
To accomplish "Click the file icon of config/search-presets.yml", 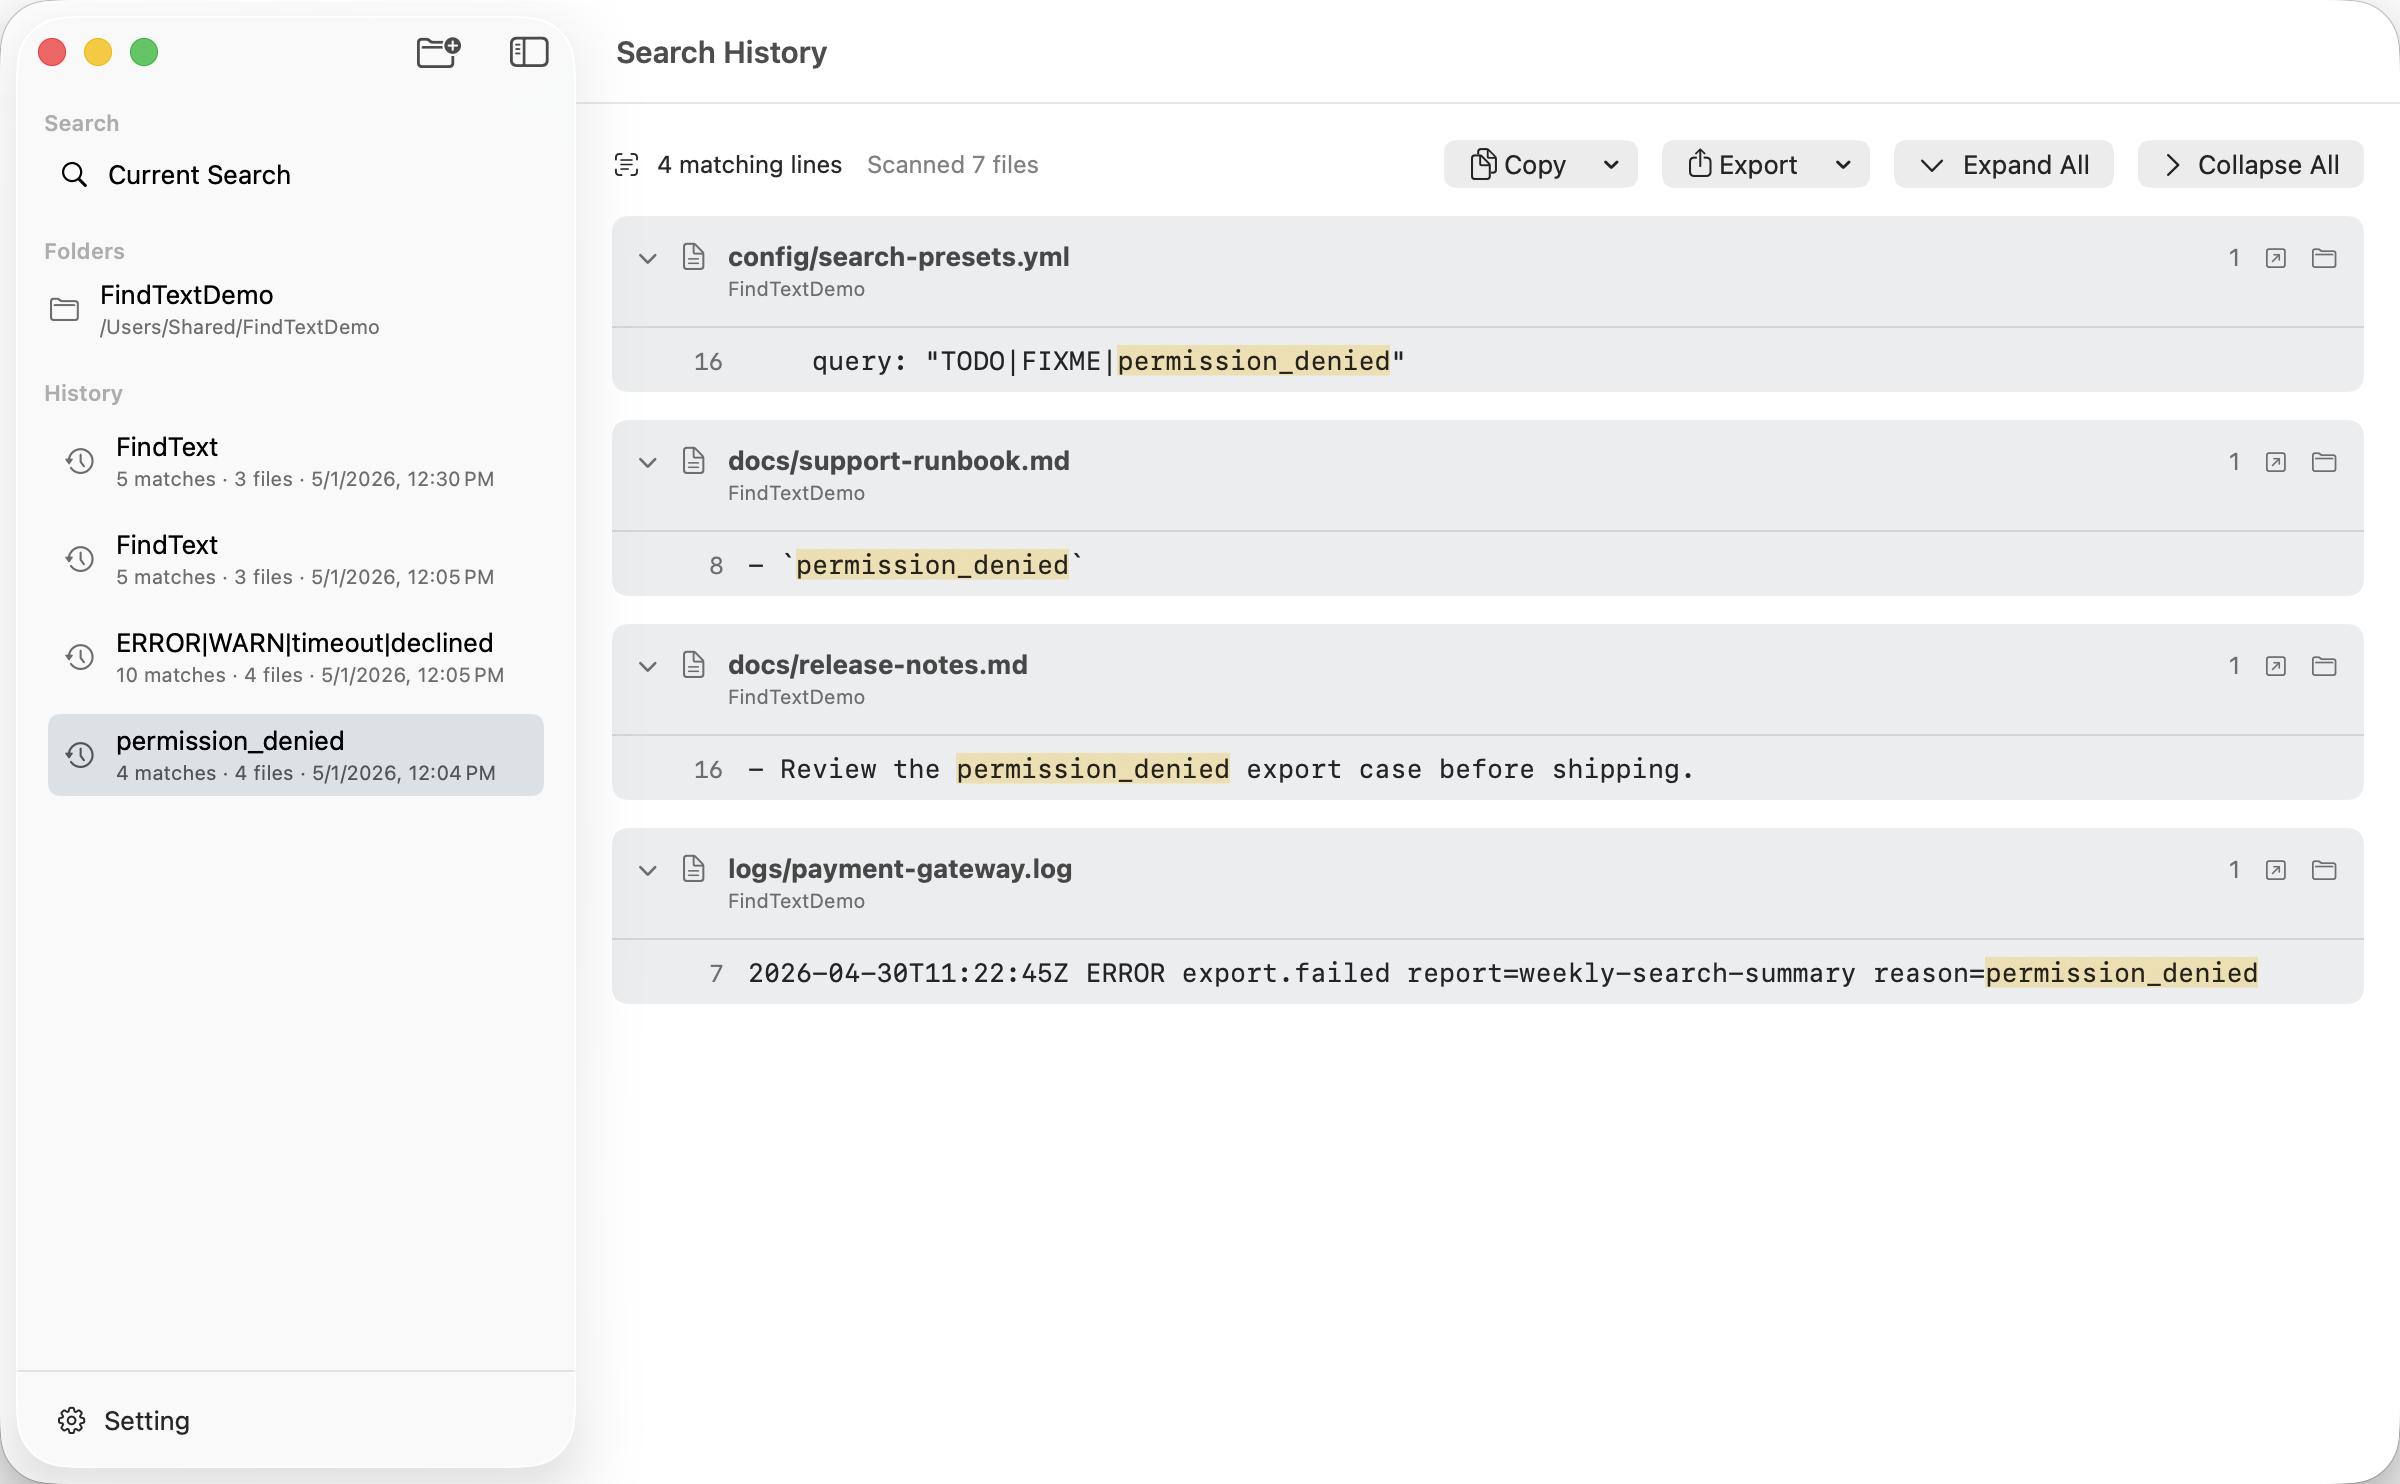I will 694,257.
